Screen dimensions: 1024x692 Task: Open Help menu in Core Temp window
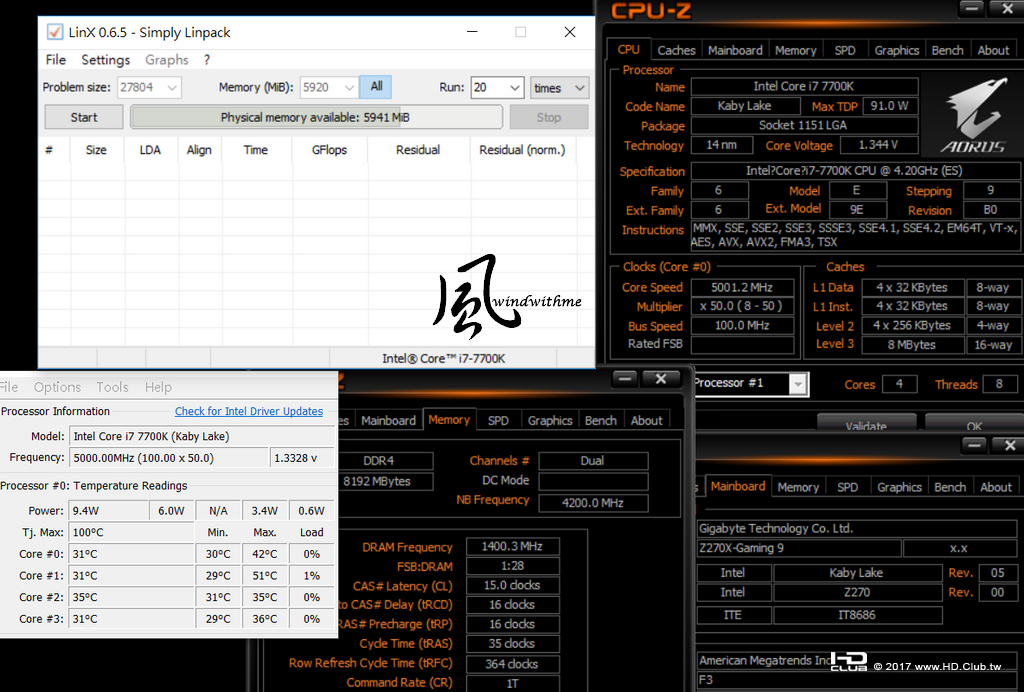pos(158,387)
